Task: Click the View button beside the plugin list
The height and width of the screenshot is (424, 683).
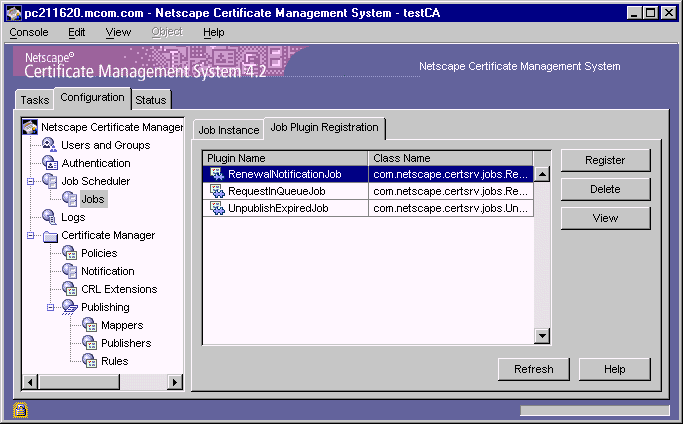Action: pyautogui.click(x=605, y=218)
